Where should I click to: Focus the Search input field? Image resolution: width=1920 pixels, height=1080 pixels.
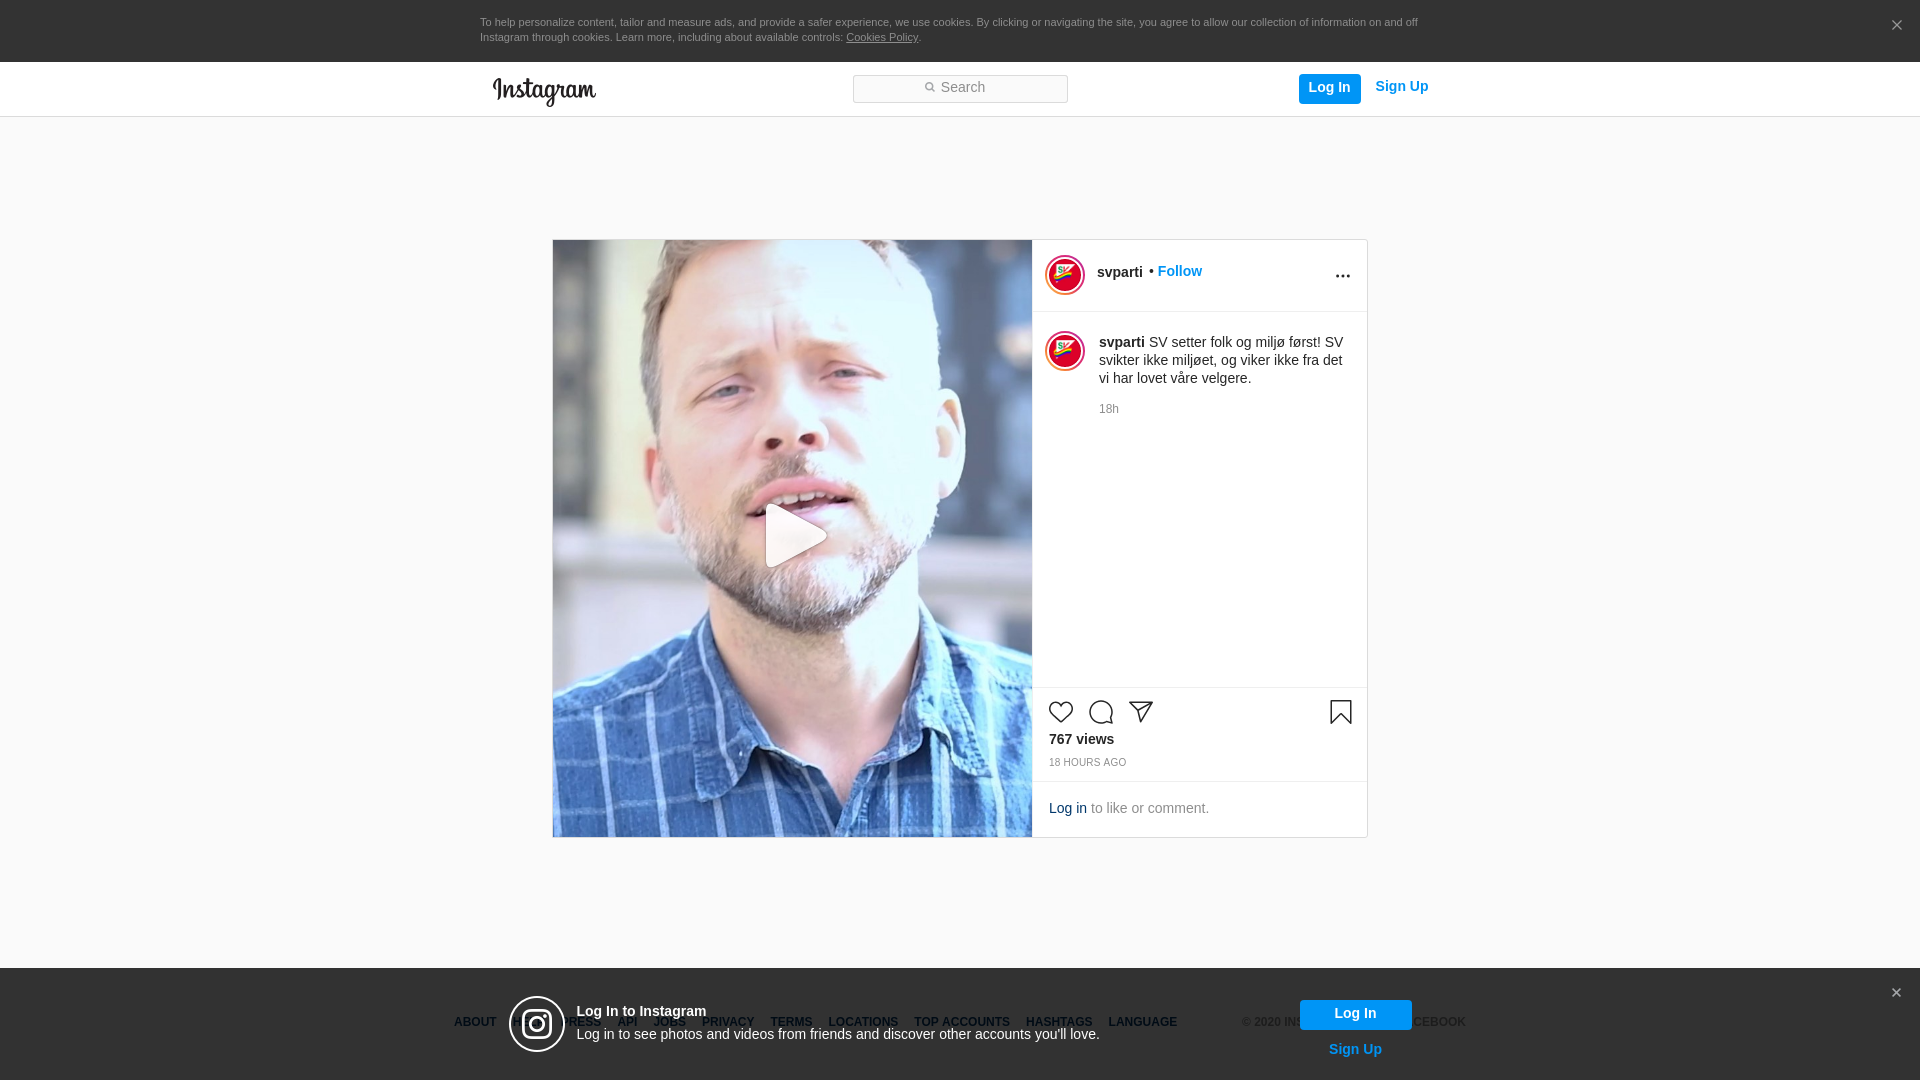click(x=960, y=89)
